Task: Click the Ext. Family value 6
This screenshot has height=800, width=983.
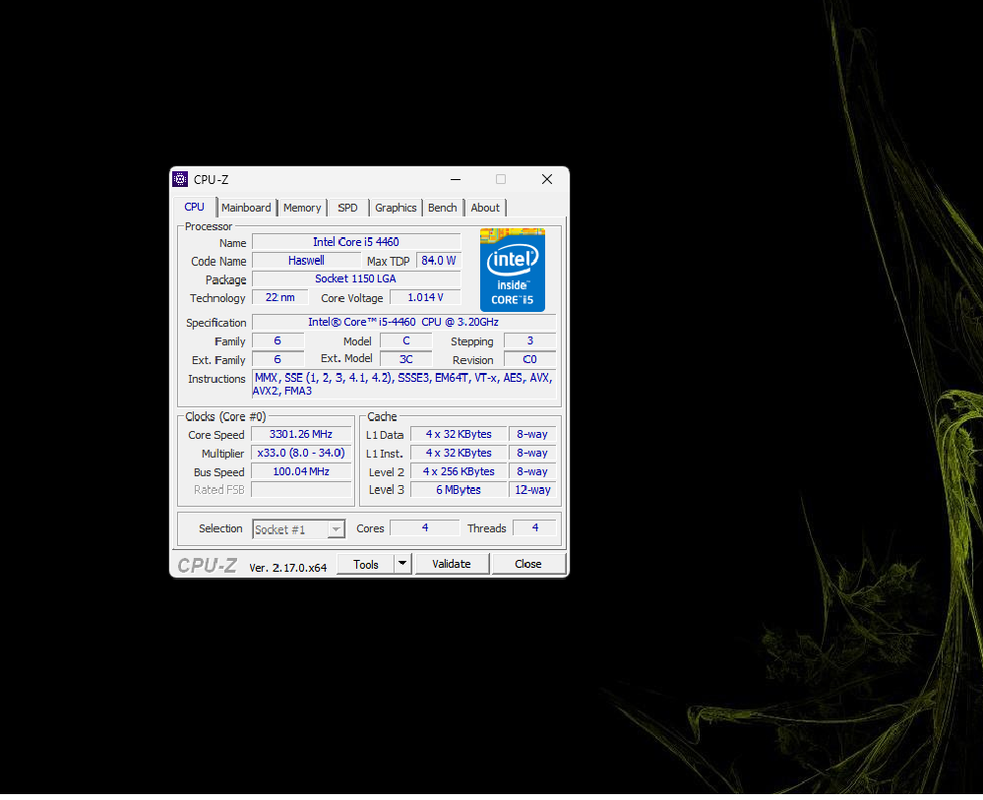Action: pyautogui.click(x=278, y=359)
